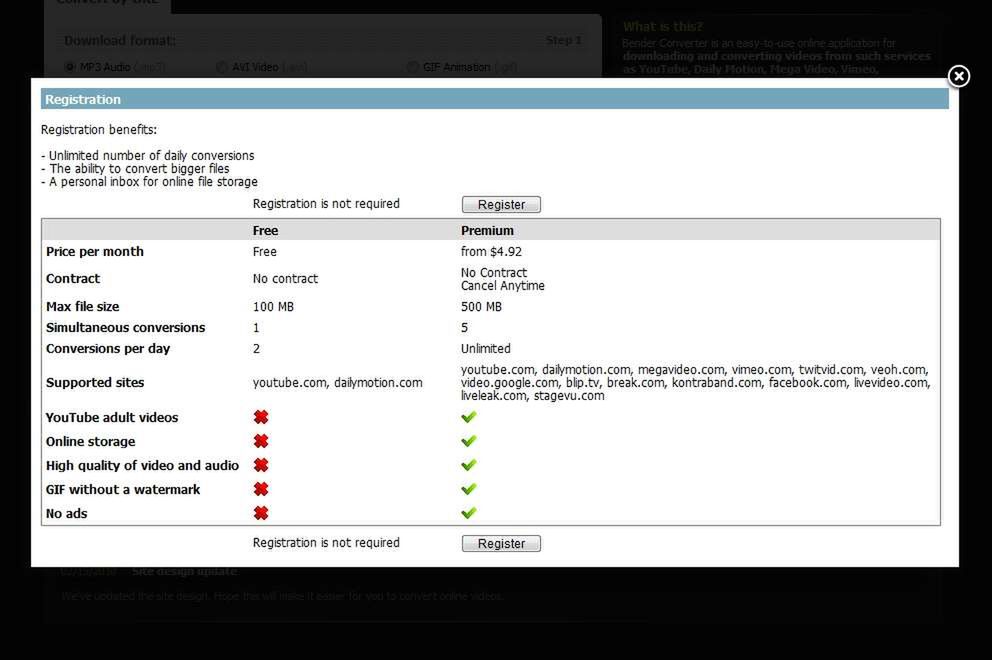This screenshot has height=660, width=992.
Task: Click the red cross in High quality row
Action: (261, 465)
